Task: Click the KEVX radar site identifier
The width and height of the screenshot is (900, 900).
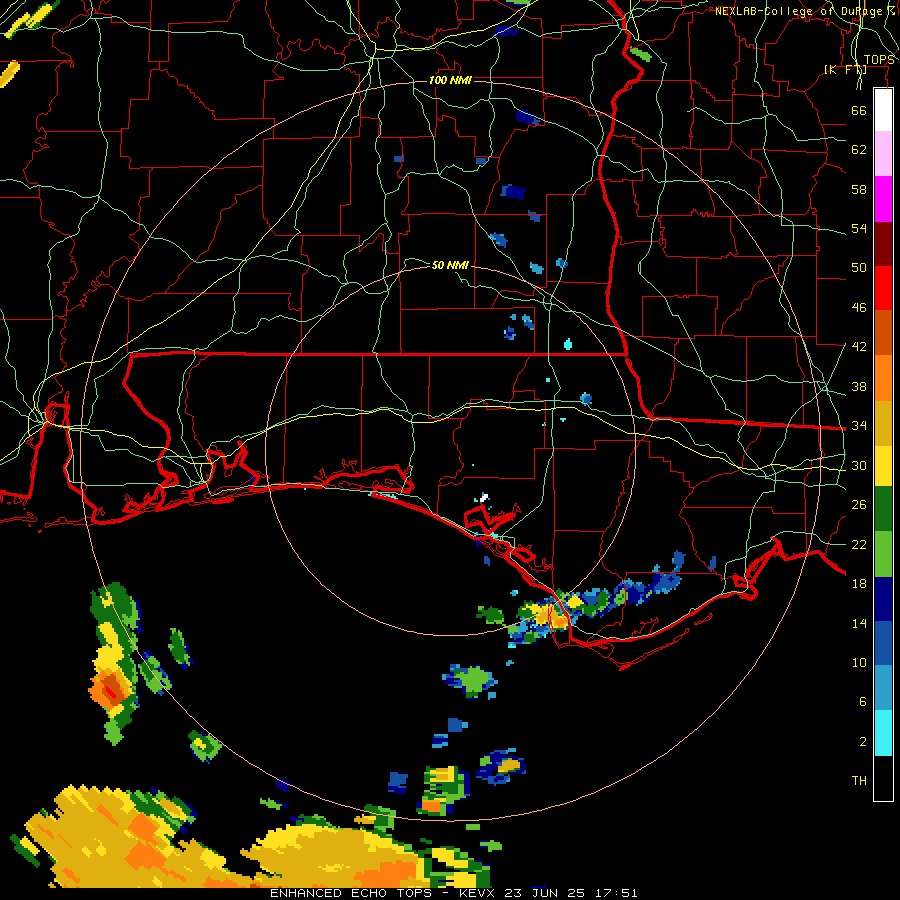Action: click(479, 893)
